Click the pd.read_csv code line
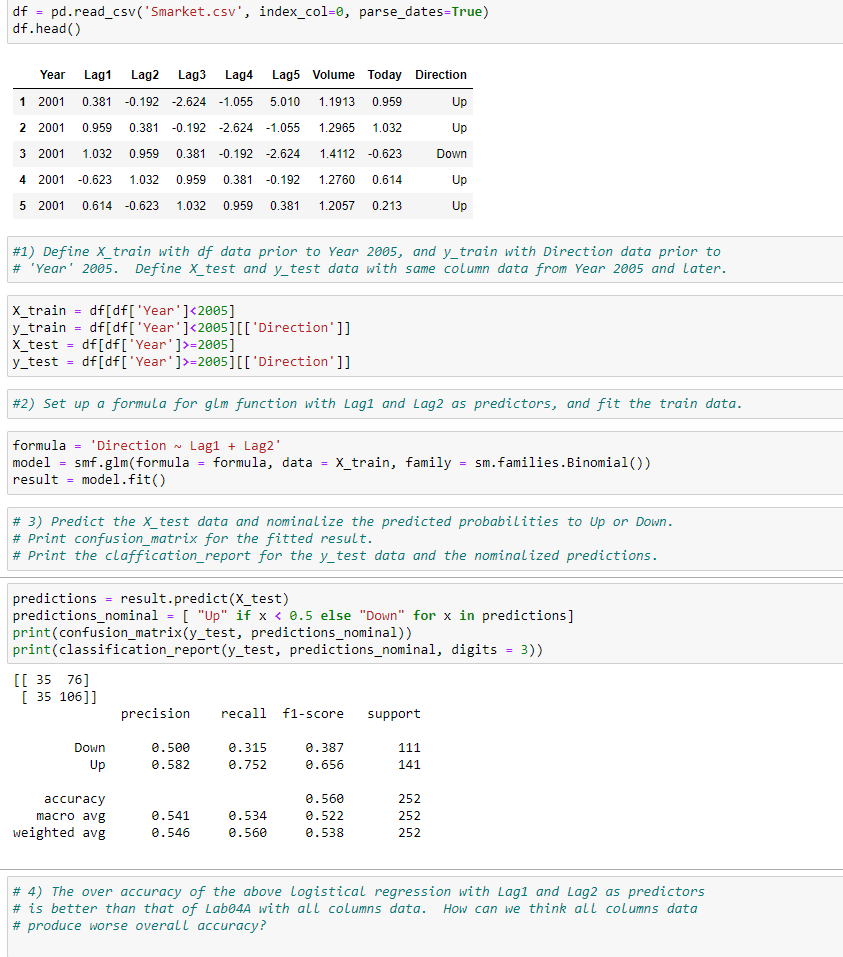 pyautogui.click(x=251, y=12)
